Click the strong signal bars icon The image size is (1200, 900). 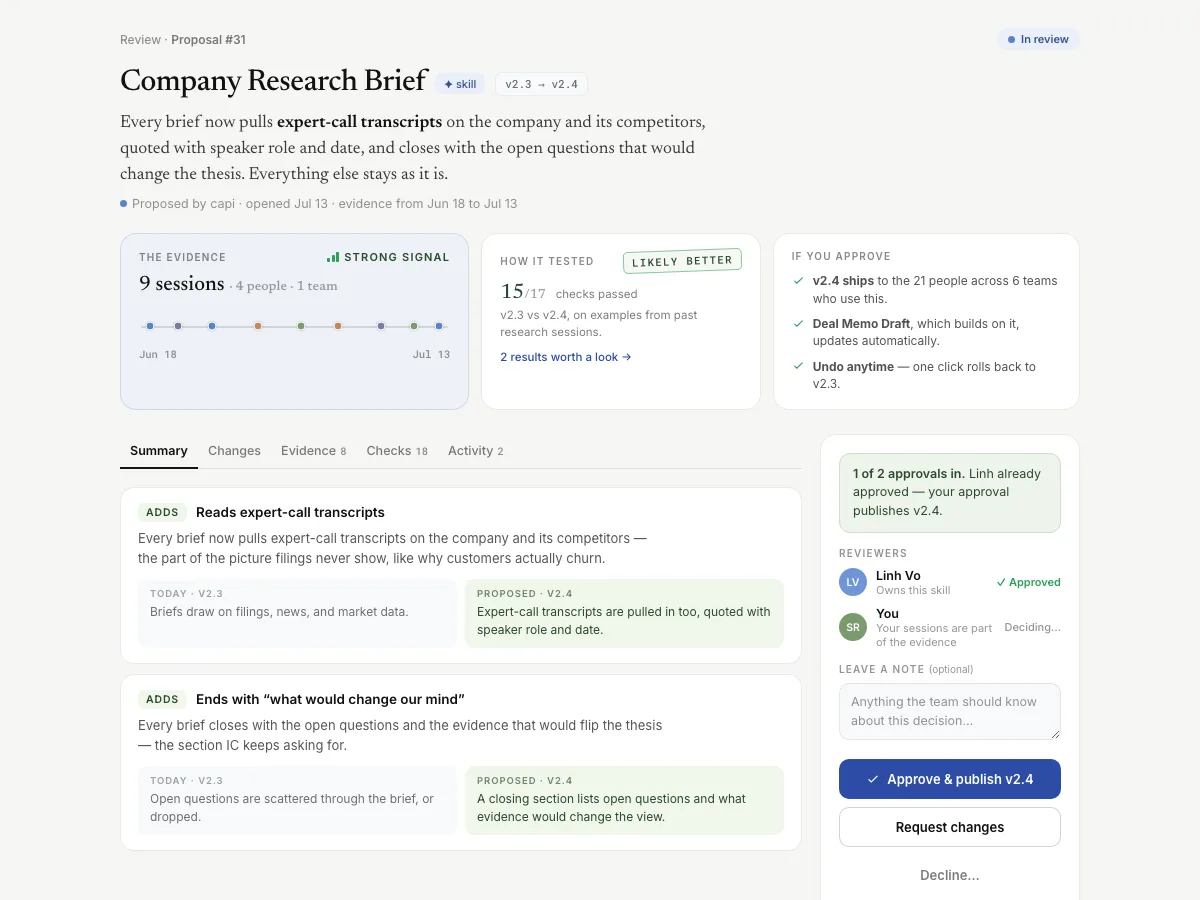(333, 257)
